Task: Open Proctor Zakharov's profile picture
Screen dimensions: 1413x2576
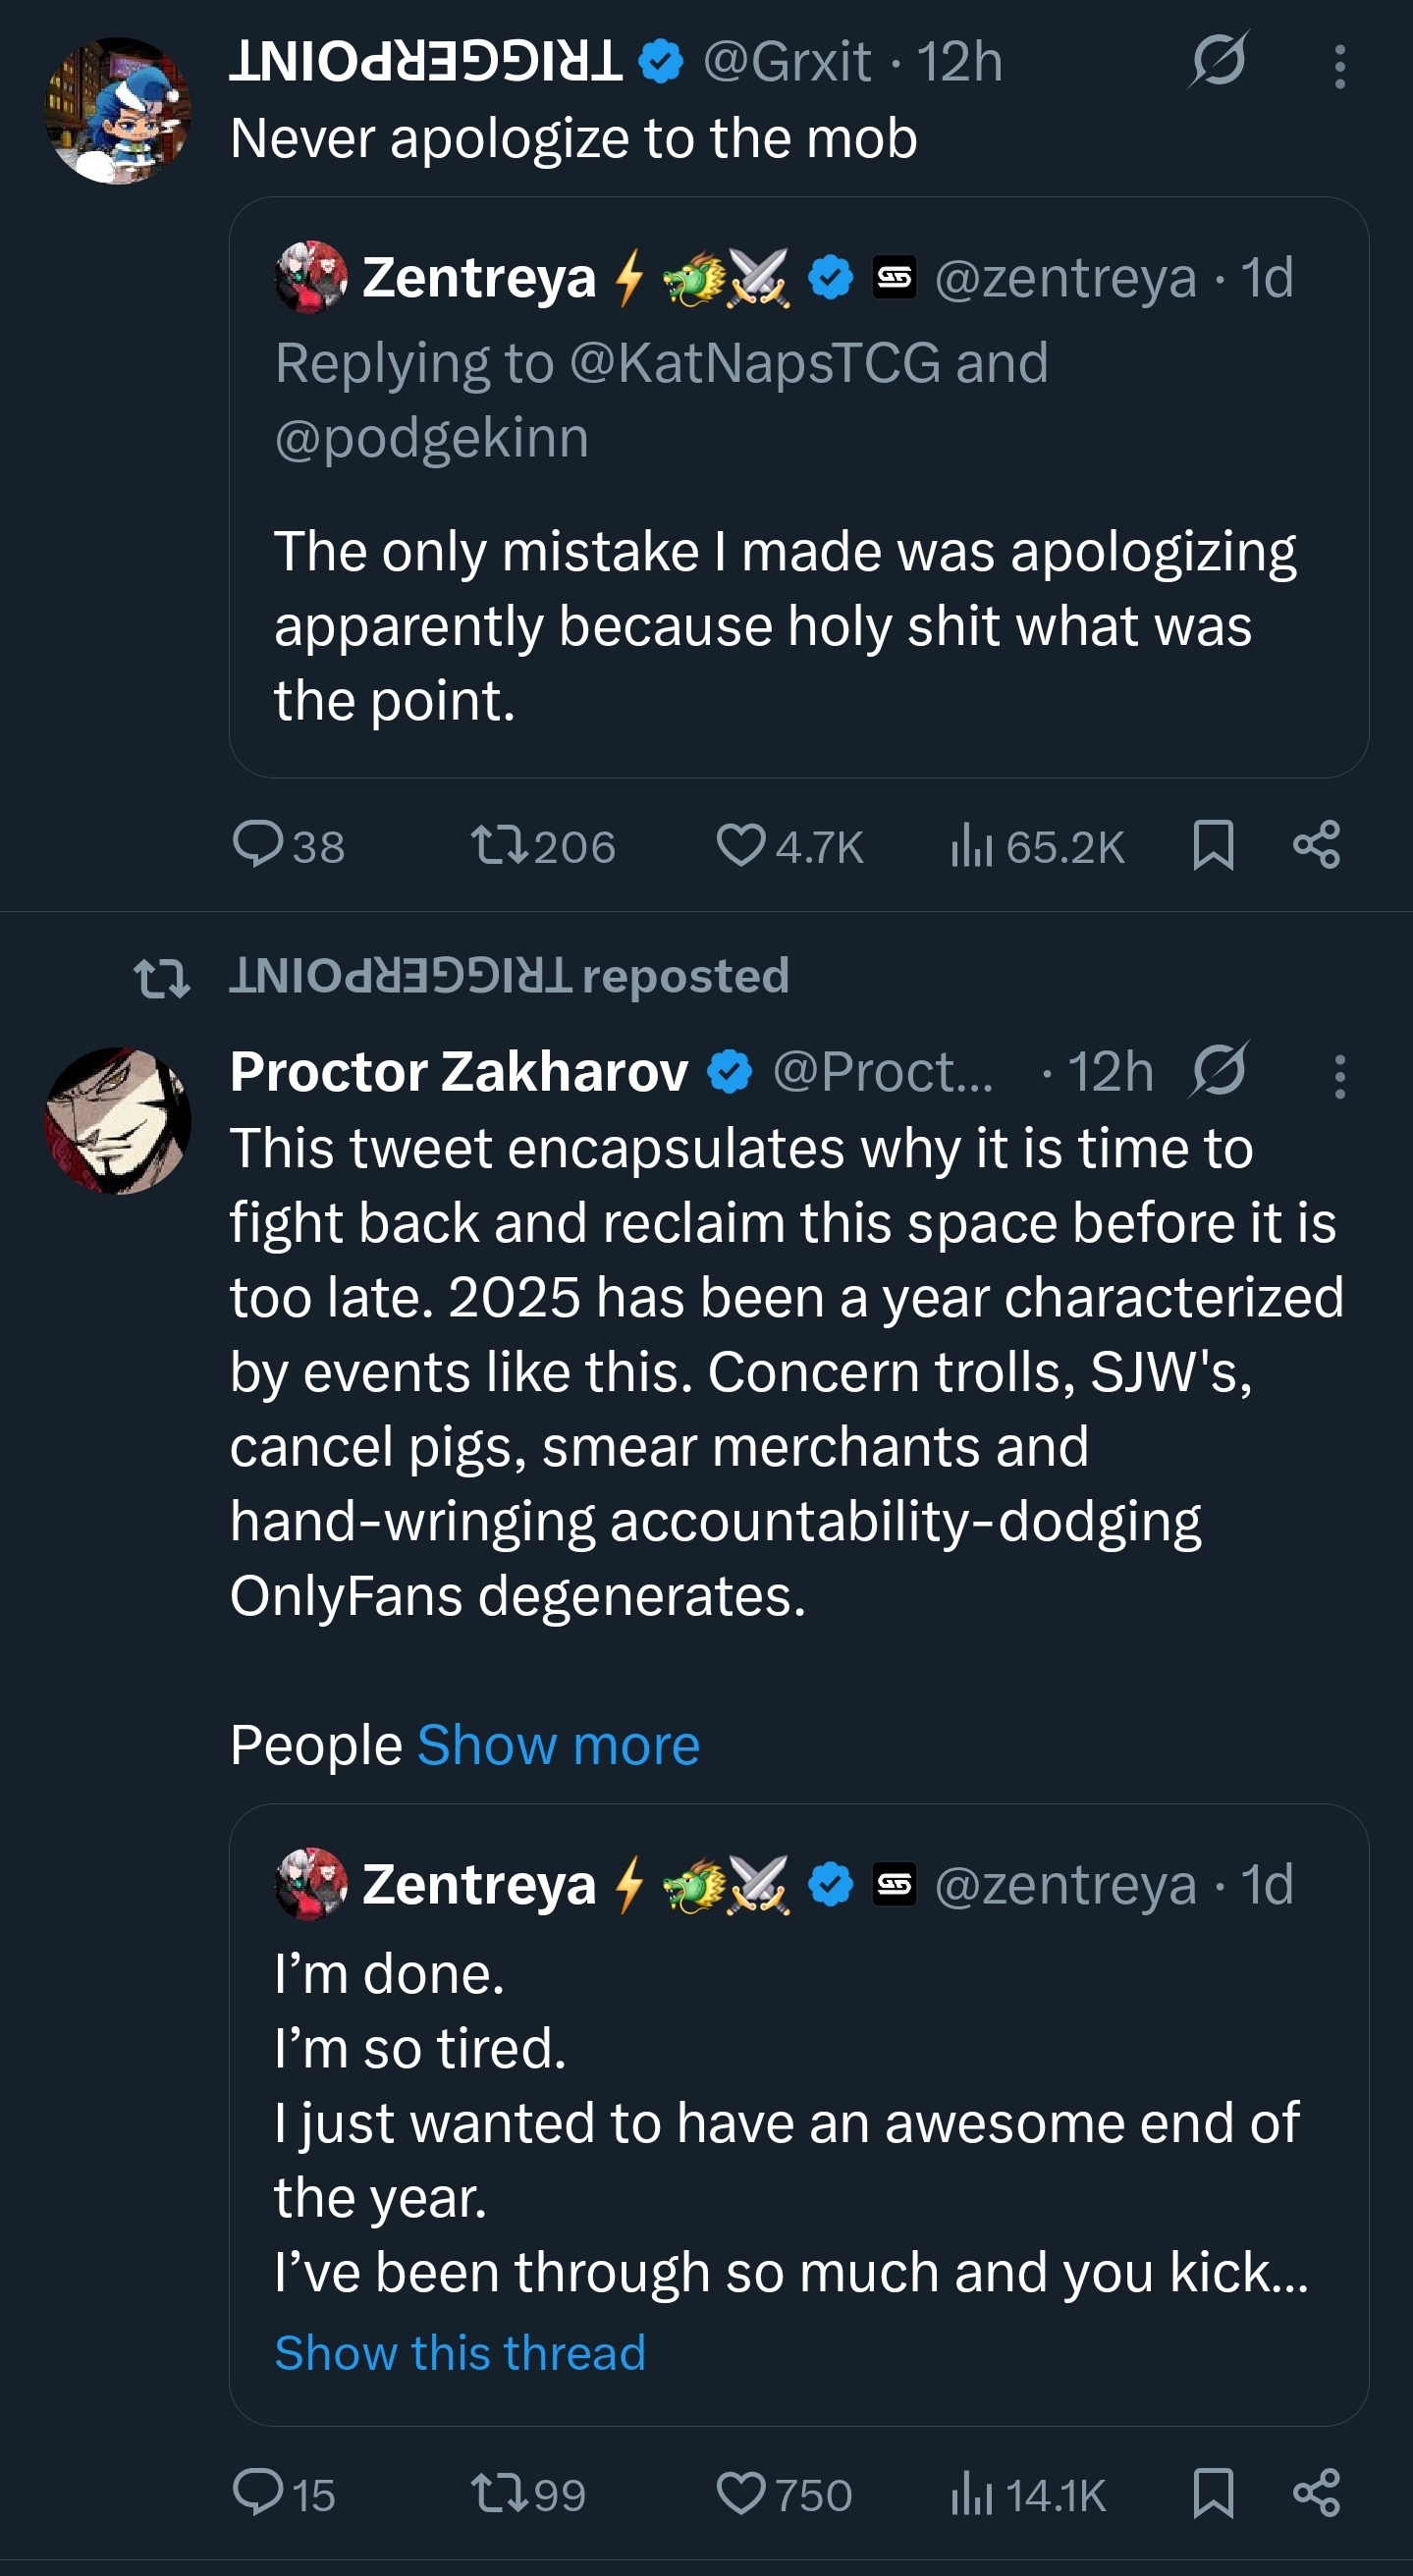Action: tap(118, 1120)
